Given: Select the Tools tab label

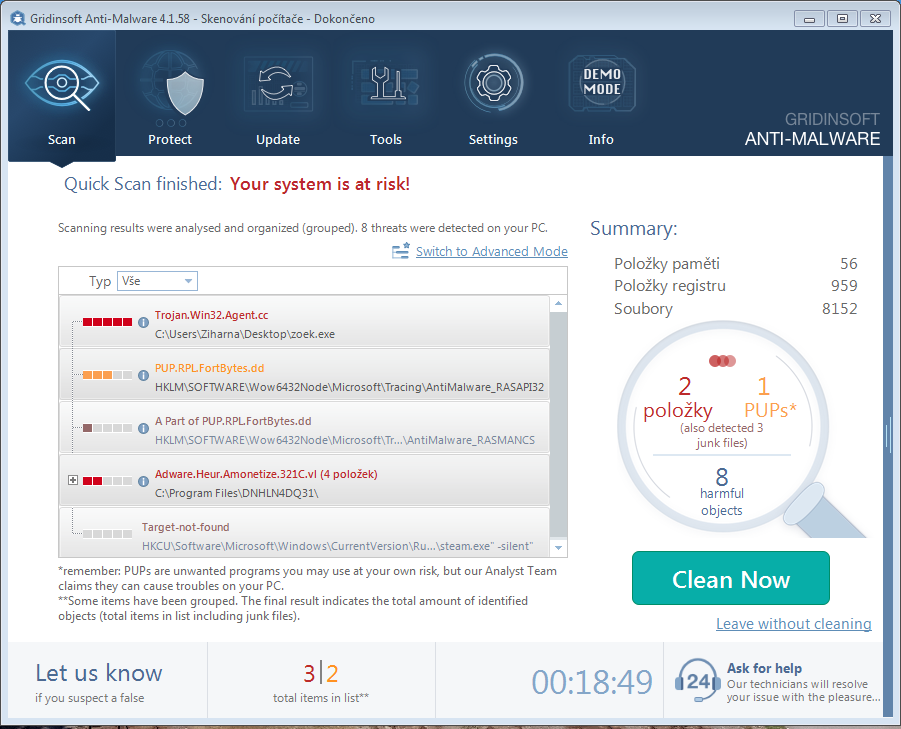Looking at the screenshot, I should 386,140.
